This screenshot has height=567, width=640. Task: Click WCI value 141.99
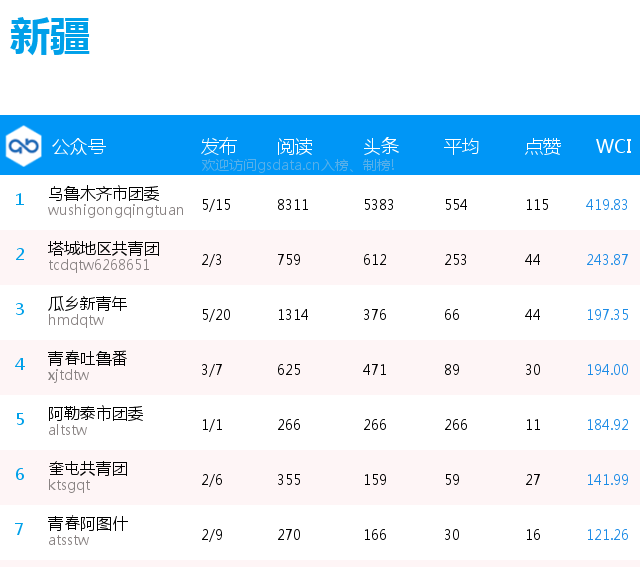607,480
